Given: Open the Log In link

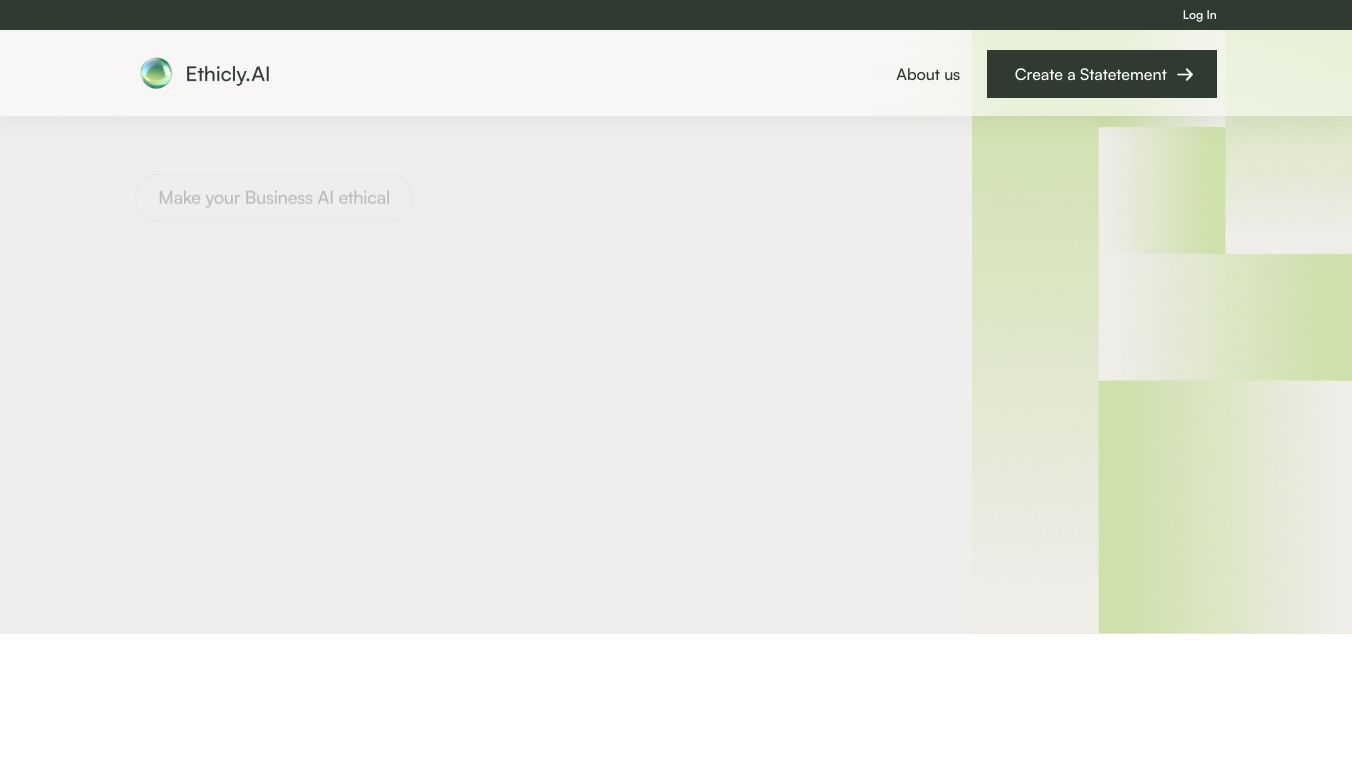Looking at the screenshot, I should pyautogui.click(x=1199, y=15).
